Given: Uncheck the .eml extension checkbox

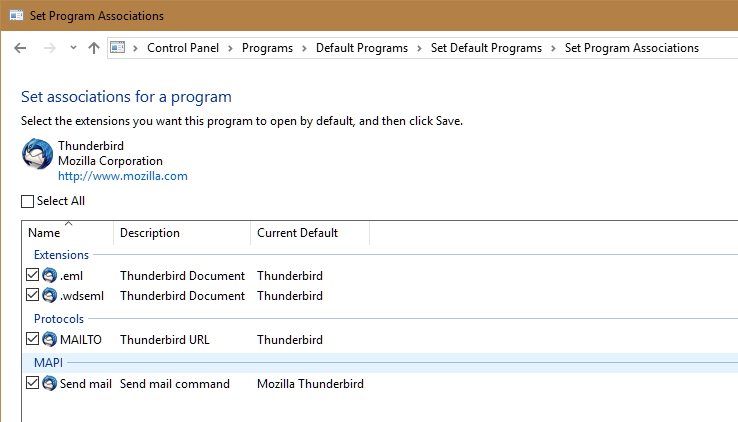Looking at the screenshot, I should click(x=32, y=275).
